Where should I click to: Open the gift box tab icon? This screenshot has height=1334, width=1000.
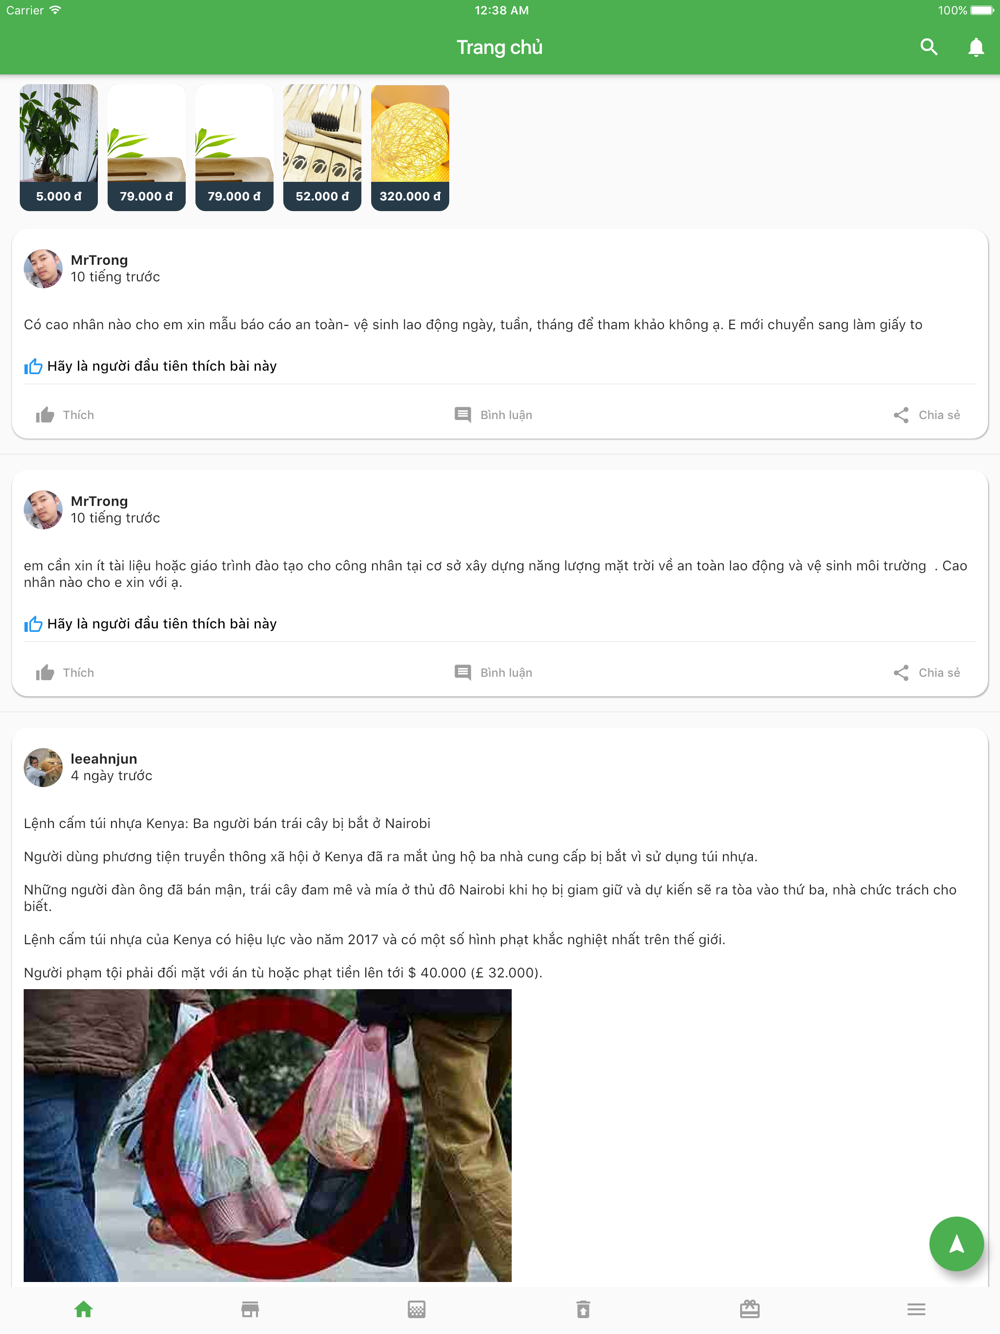(750, 1309)
